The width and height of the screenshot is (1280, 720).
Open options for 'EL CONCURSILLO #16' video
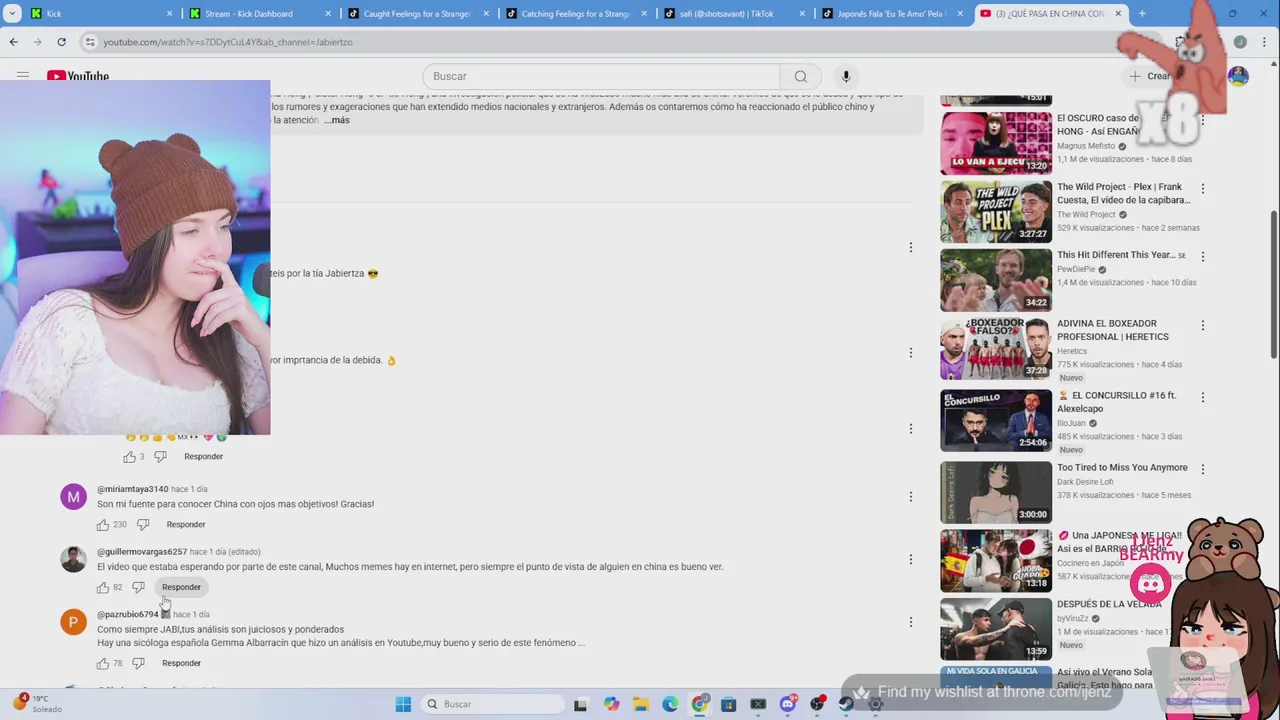coord(1202,397)
